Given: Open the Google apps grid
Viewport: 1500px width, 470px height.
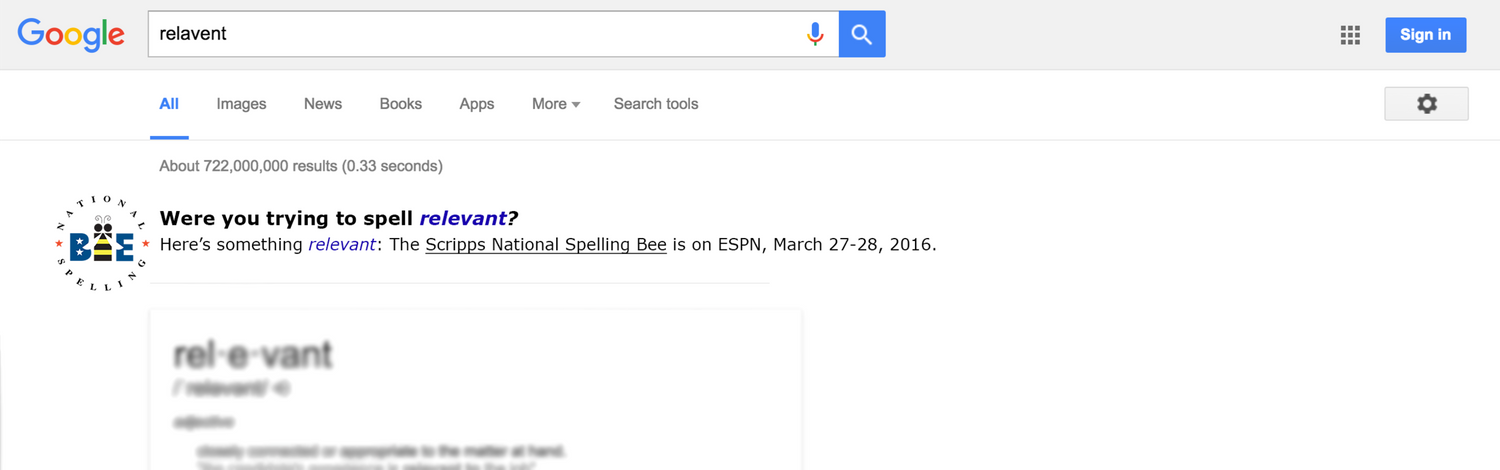Looking at the screenshot, I should click(x=1350, y=35).
